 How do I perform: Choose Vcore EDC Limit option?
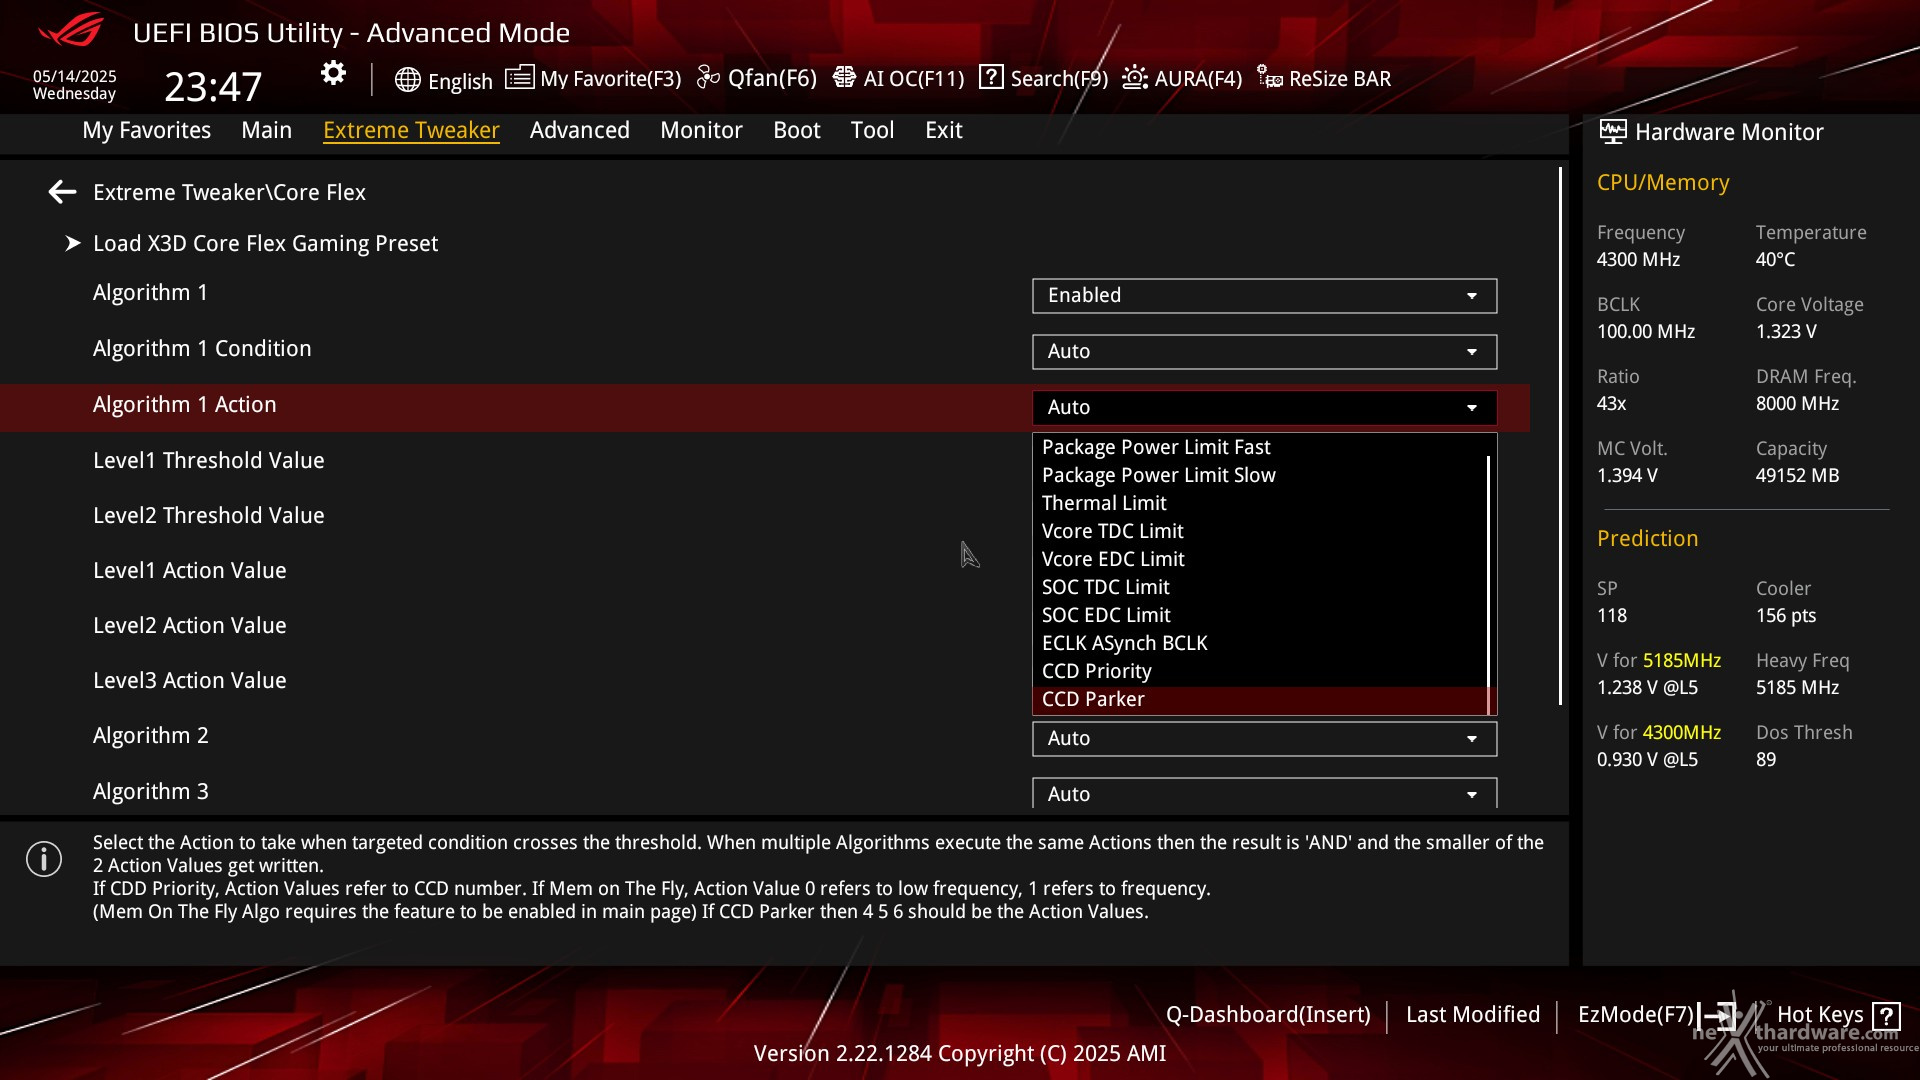[x=1260, y=559]
